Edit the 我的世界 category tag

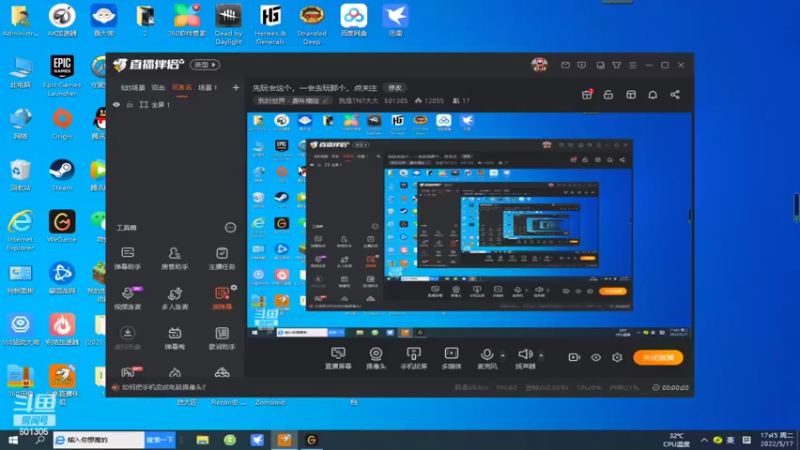pyautogui.click(x=293, y=101)
